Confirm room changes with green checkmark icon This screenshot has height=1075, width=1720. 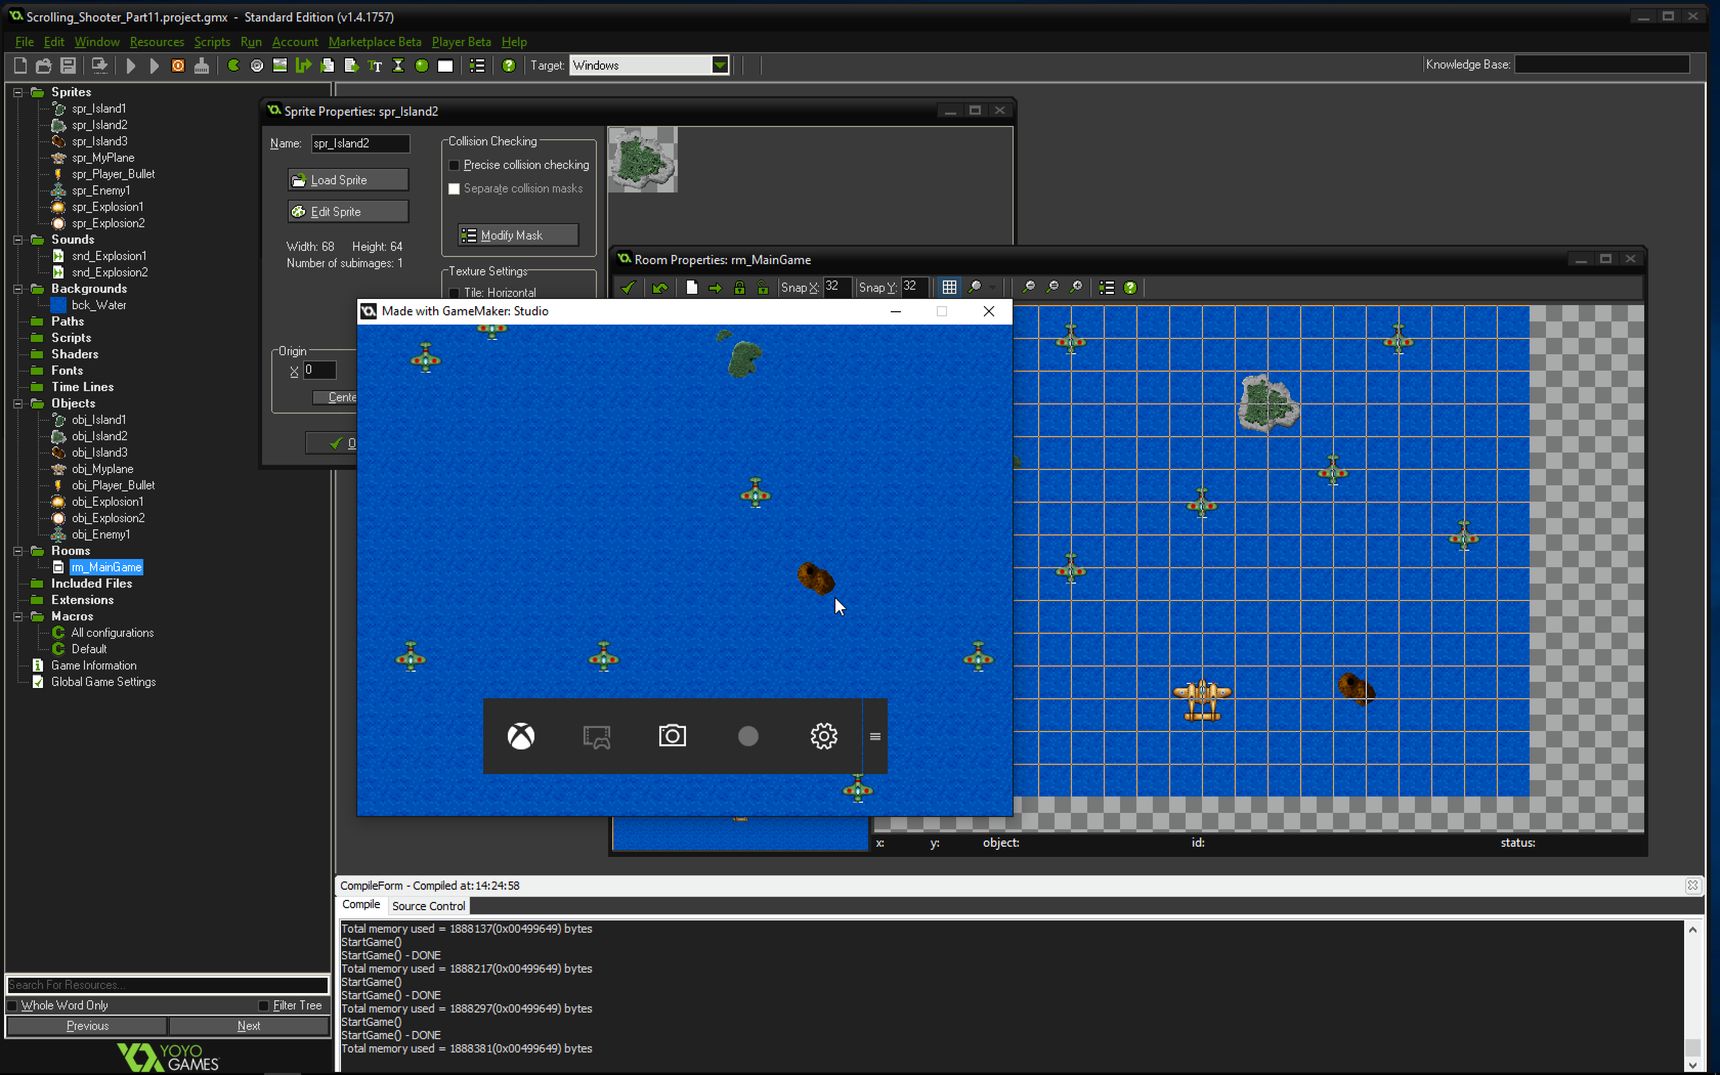pos(628,288)
